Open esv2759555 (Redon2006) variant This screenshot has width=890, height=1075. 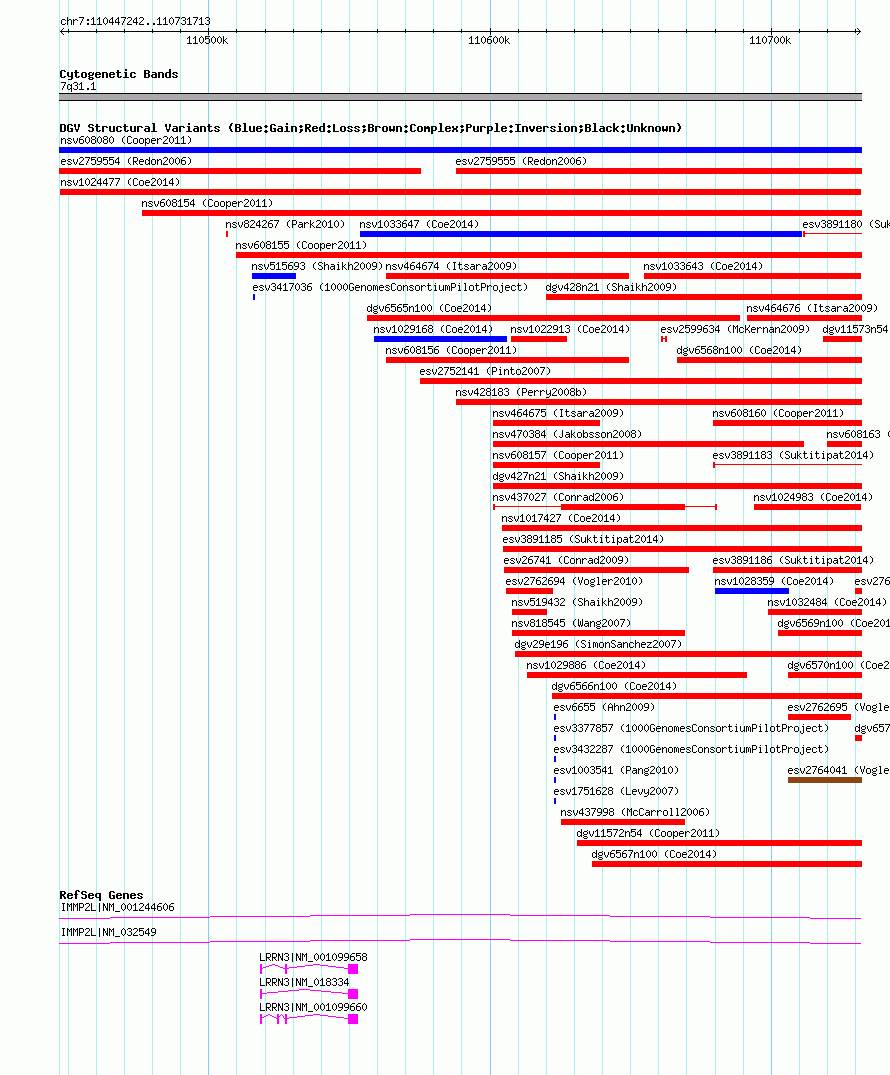521,161
